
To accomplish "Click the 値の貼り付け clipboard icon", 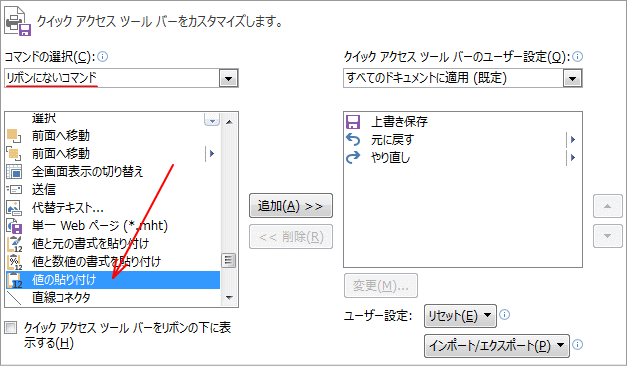I will point(14,280).
